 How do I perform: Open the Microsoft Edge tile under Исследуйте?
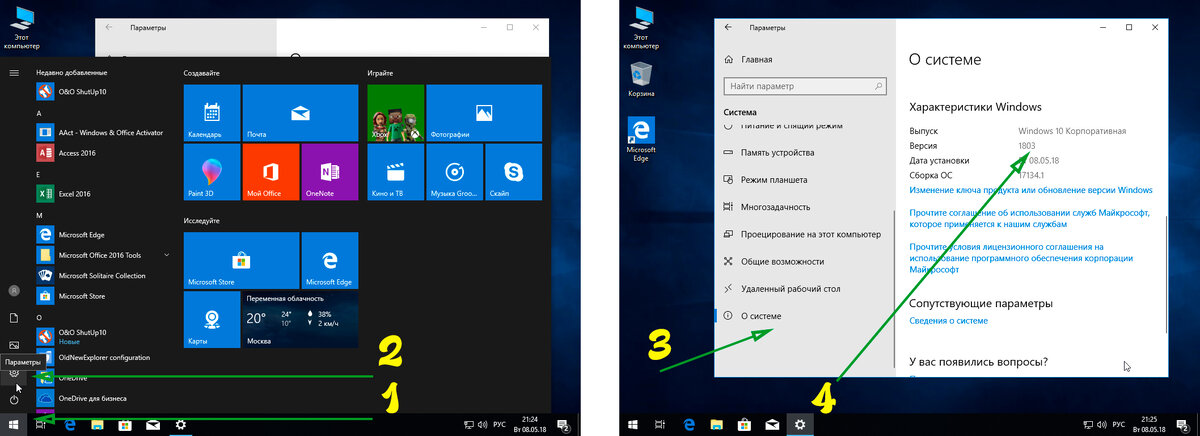[330, 261]
